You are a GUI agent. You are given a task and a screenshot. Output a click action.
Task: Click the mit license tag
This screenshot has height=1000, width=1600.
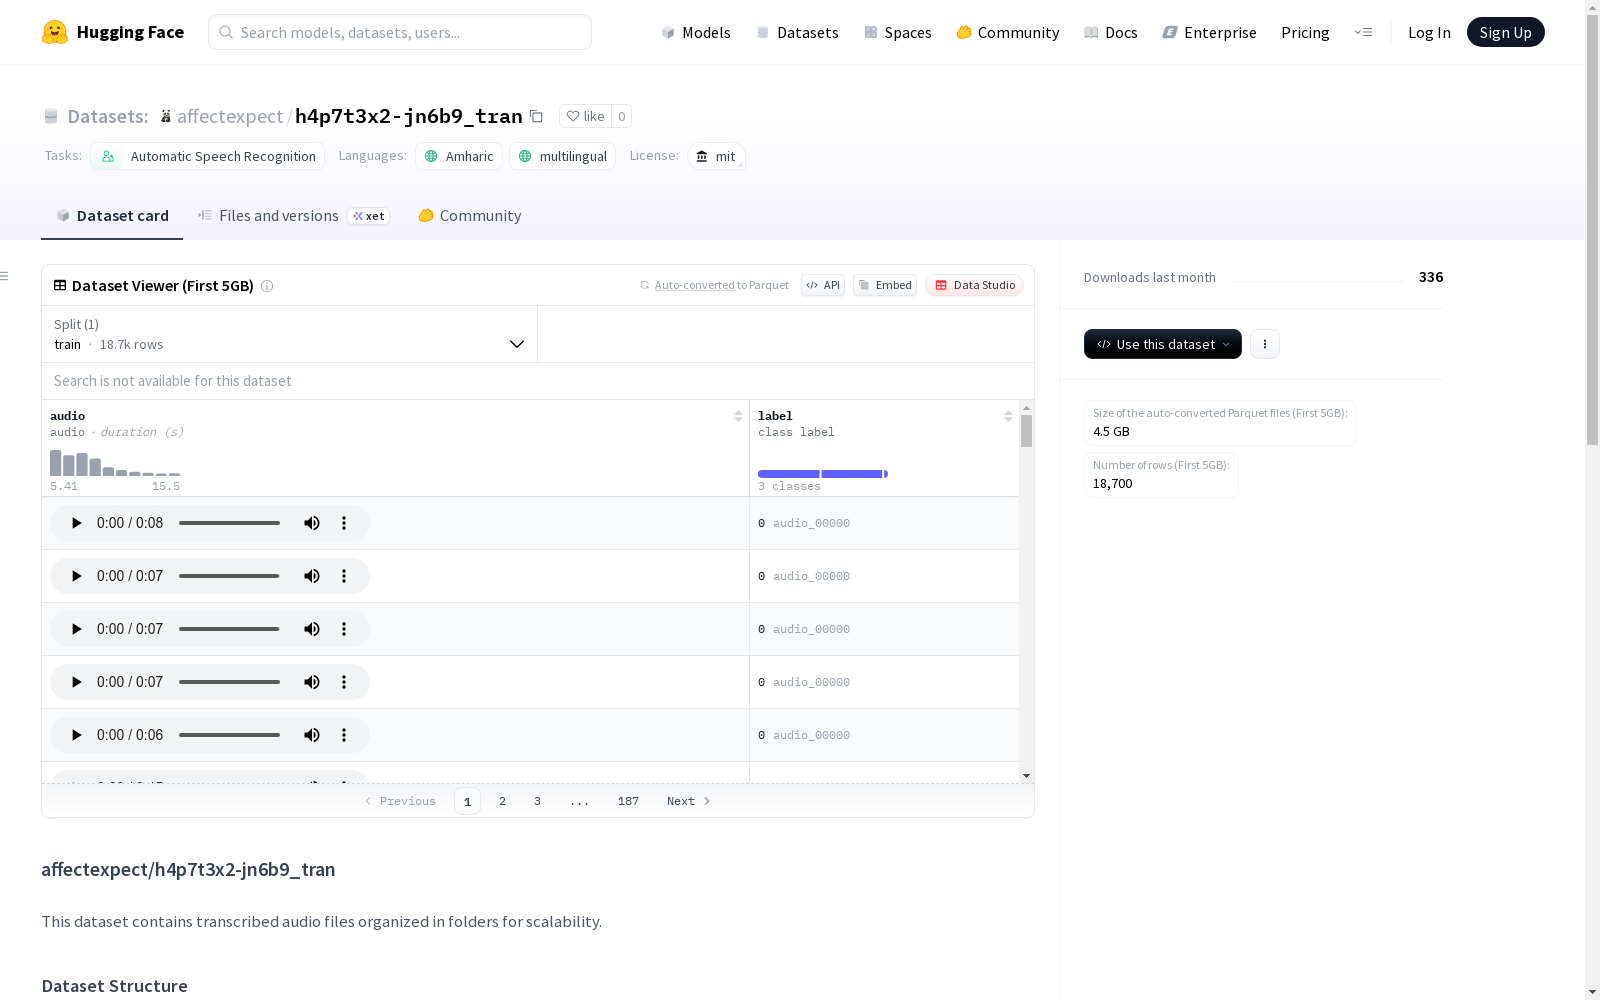[x=716, y=156]
